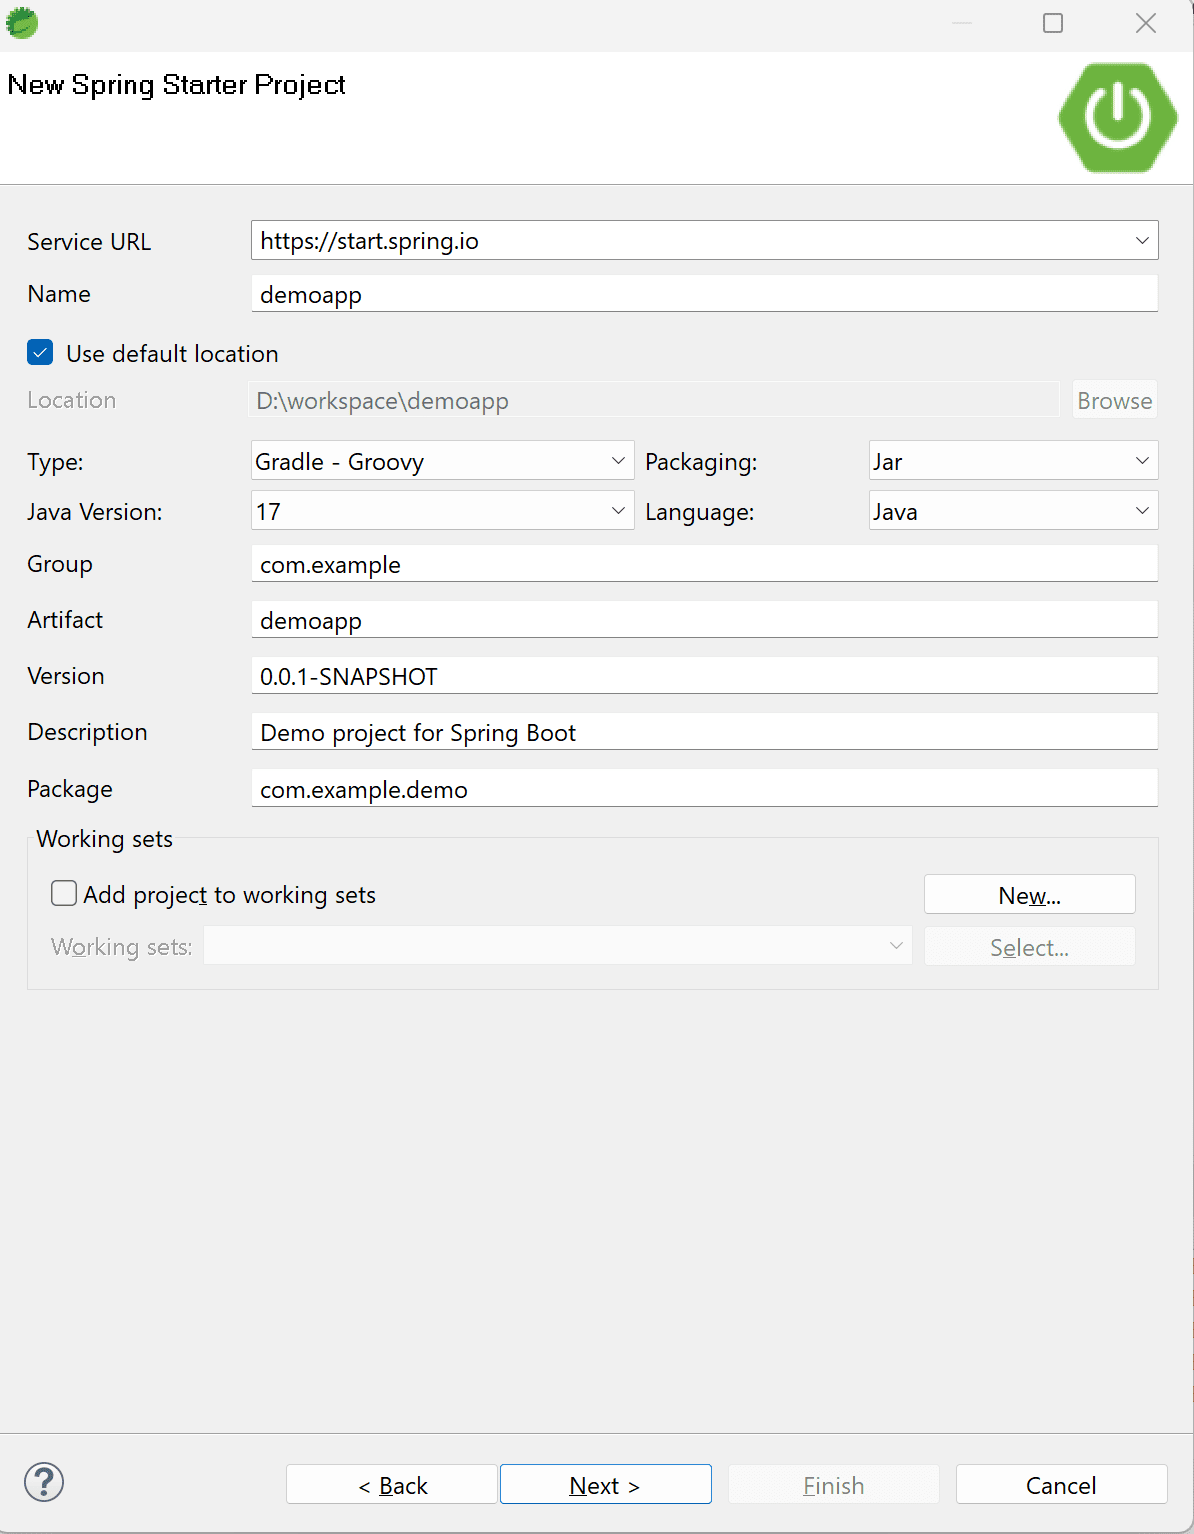Click the Back button
Viewport: 1194px width, 1534px height.
pyautogui.click(x=391, y=1484)
